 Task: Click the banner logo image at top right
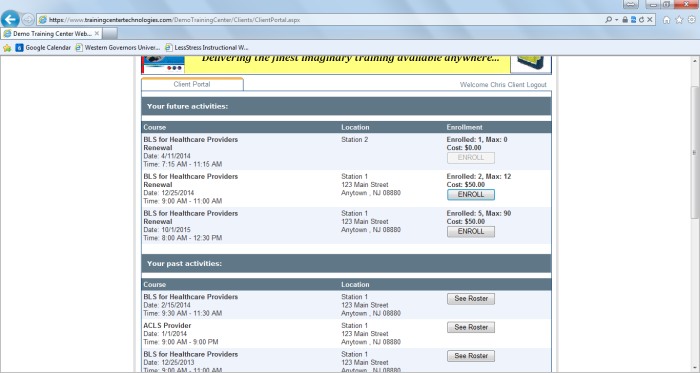click(531, 64)
